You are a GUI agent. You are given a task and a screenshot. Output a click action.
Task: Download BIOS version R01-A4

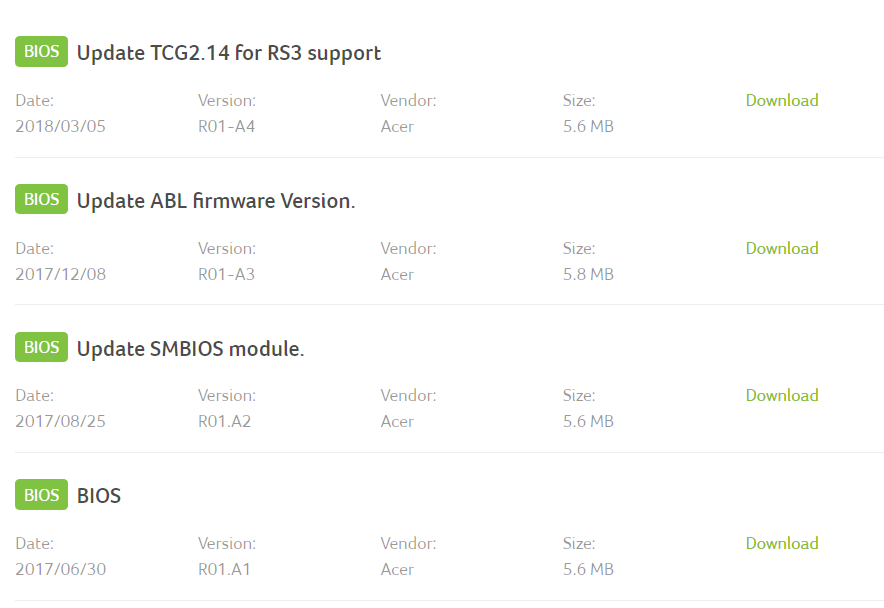click(782, 100)
